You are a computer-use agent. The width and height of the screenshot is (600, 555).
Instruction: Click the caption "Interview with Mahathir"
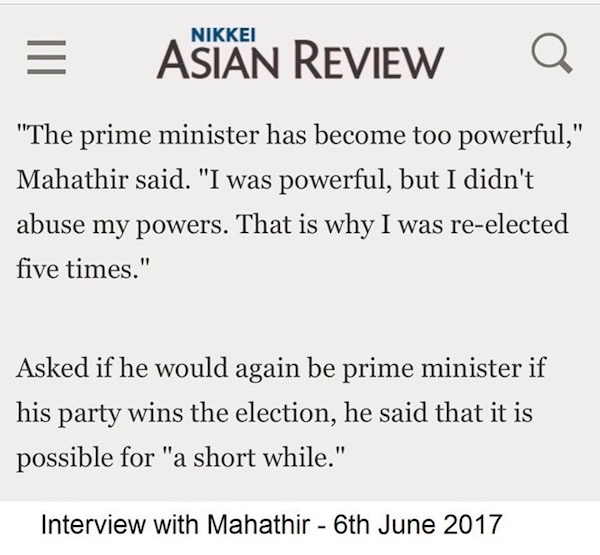point(175,524)
